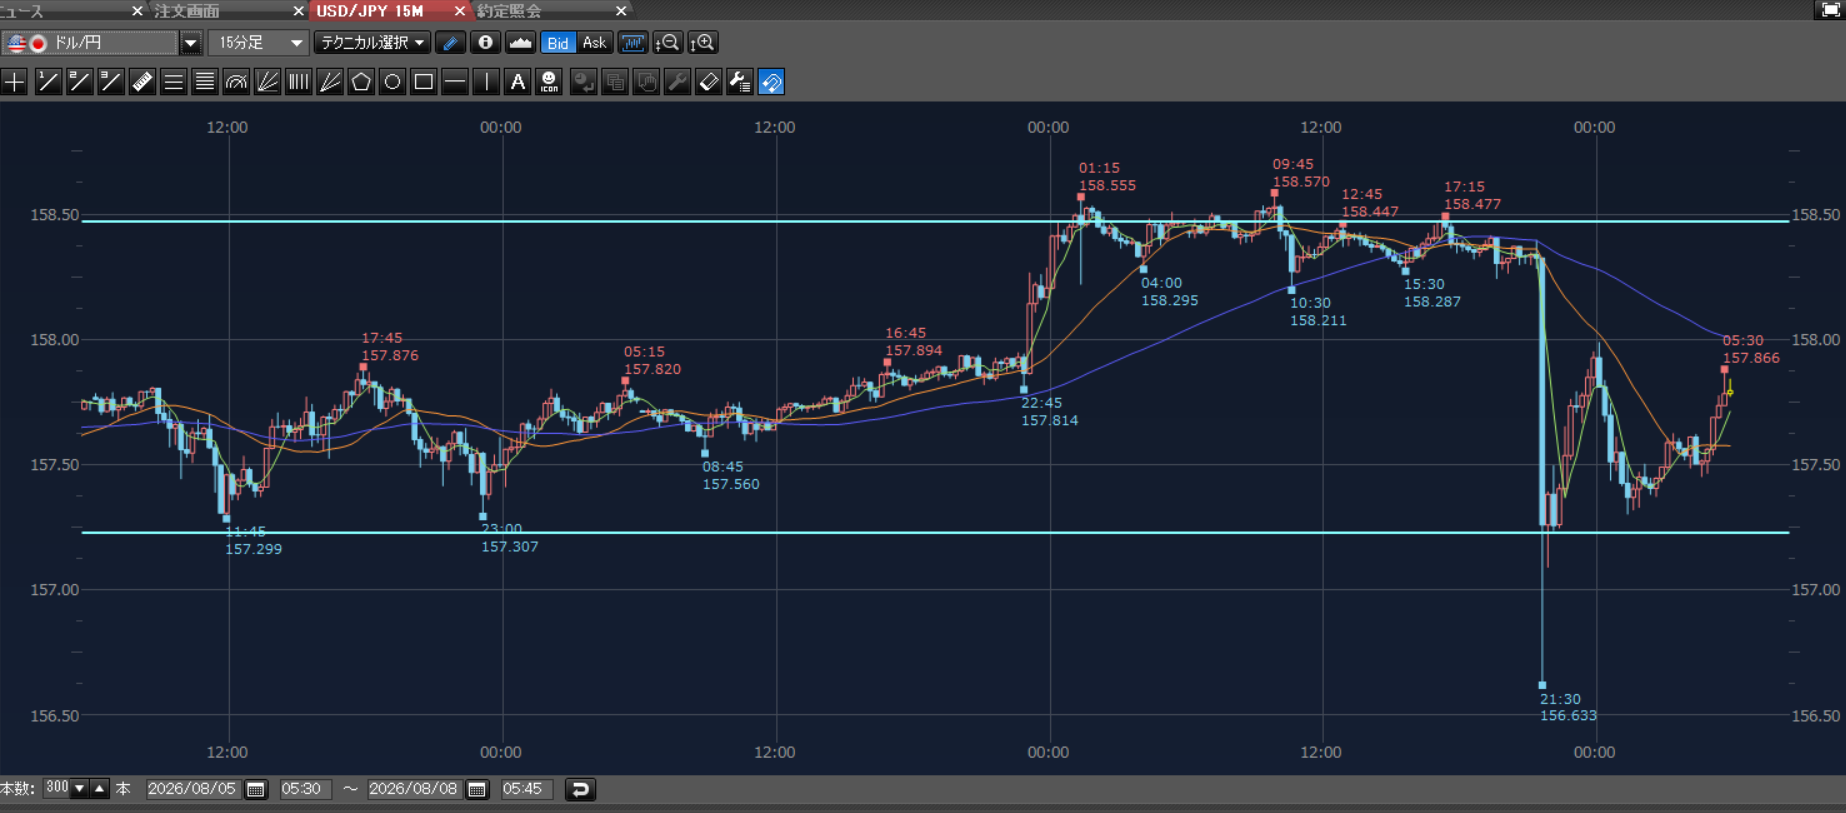Select the circle drawing tool
This screenshot has width=1846, height=813.
point(393,82)
